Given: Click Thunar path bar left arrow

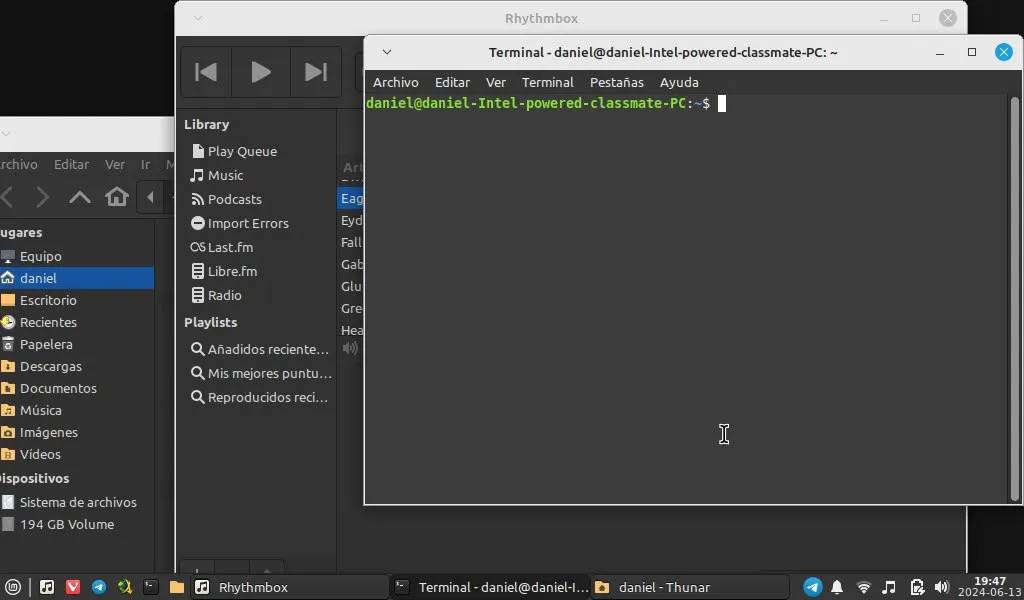Looking at the screenshot, I should pyautogui.click(x=150, y=197).
